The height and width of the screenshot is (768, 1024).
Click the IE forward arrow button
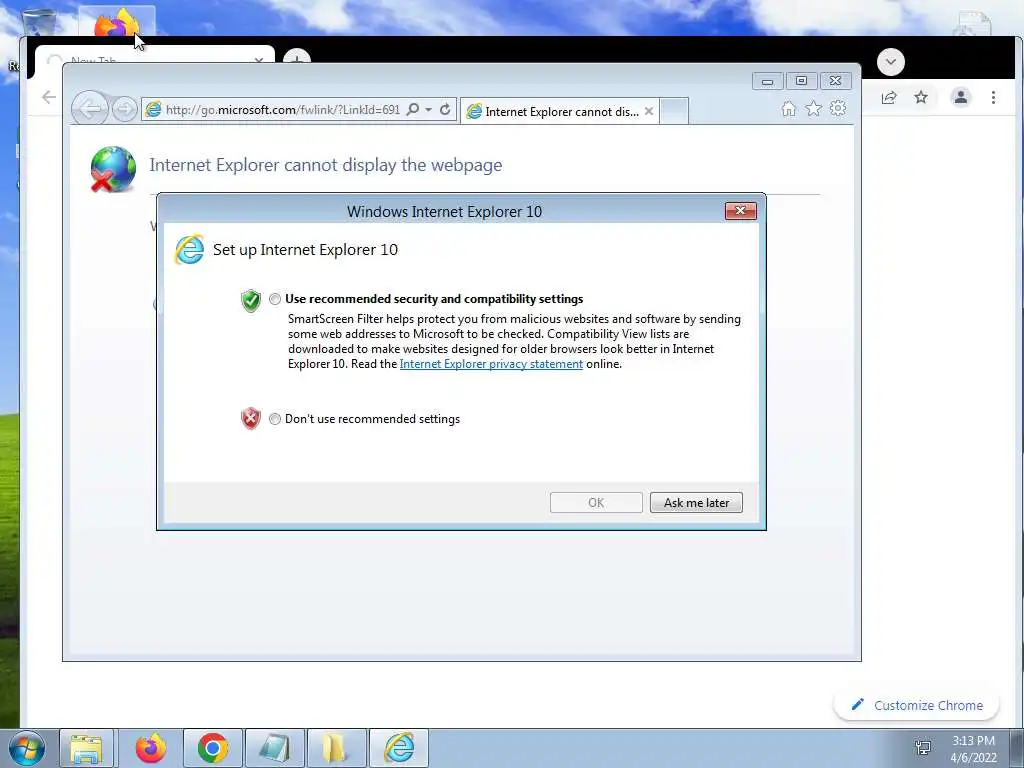(124, 109)
